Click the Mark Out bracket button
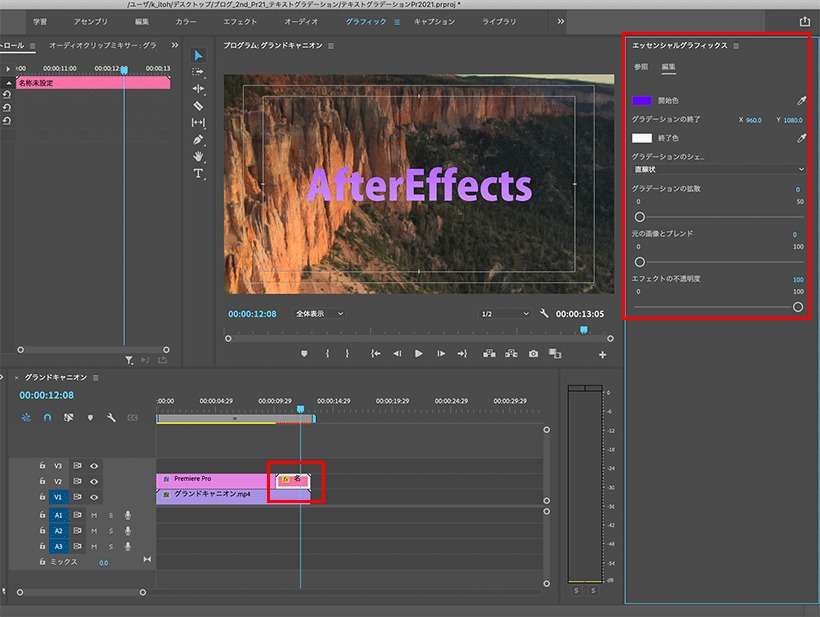 tap(347, 354)
